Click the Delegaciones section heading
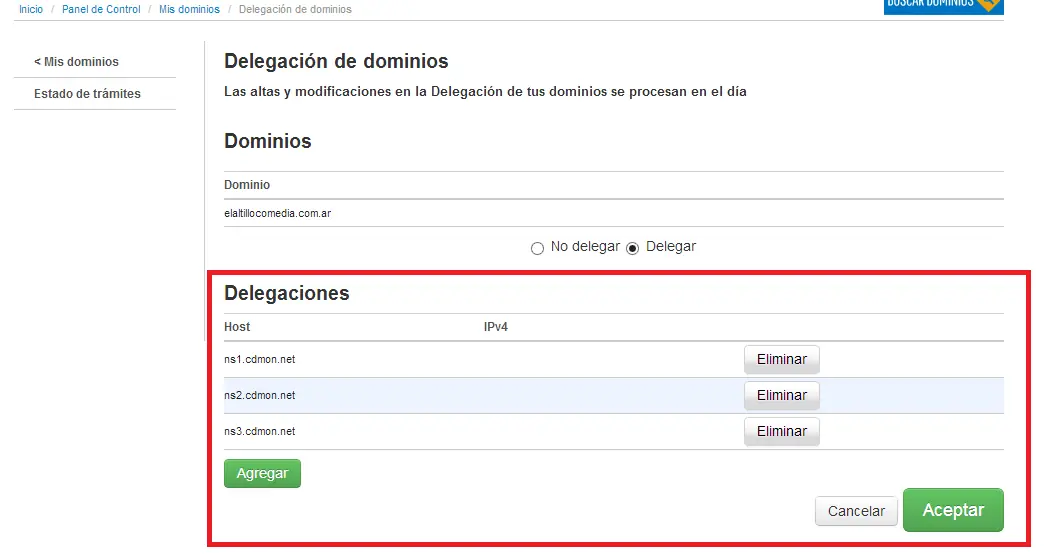This screenshot has width=1049, height=556. click(x=286, y=293)
